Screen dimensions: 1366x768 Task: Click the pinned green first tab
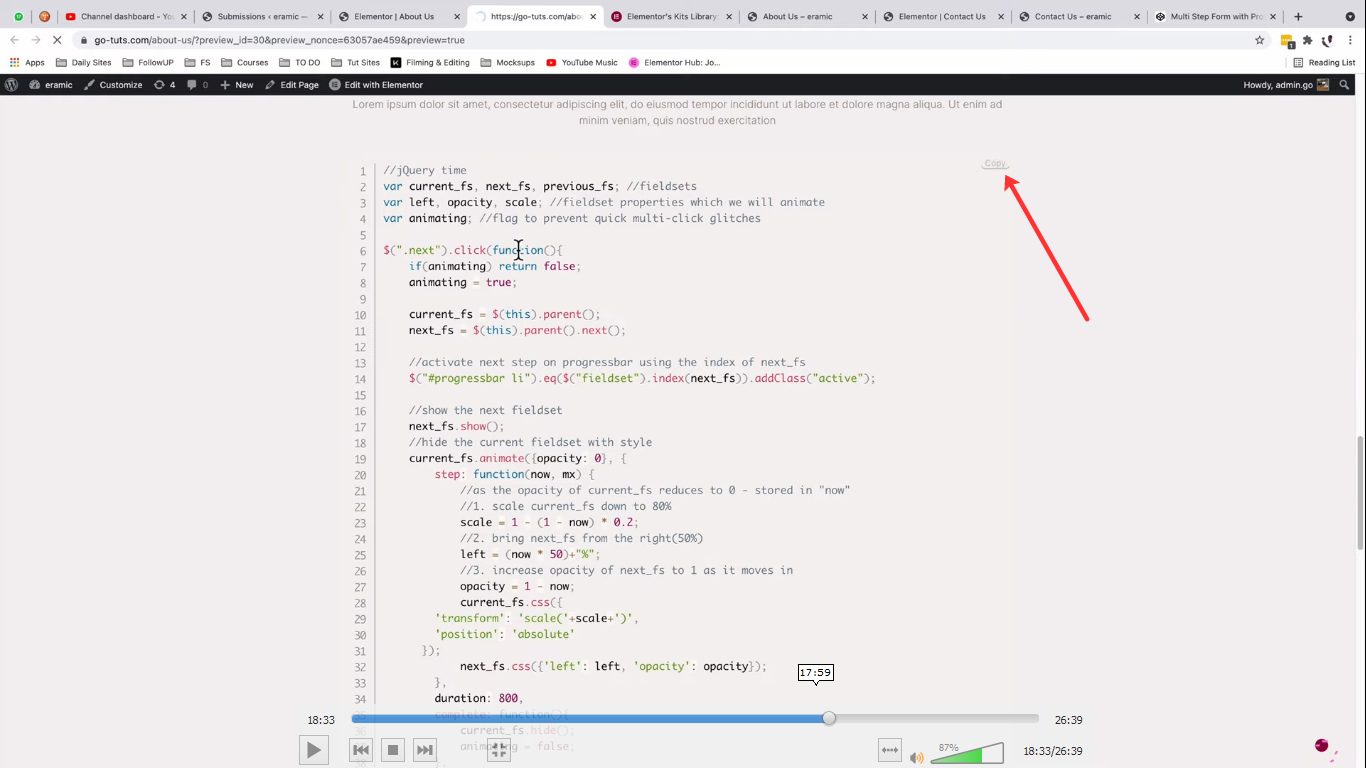(x=18, y=16)
